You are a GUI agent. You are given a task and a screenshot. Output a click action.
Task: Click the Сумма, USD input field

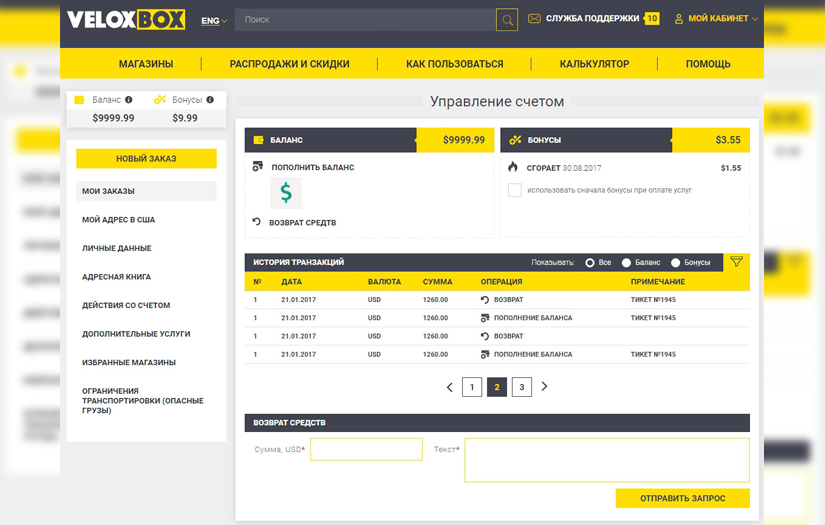pos(366,449)
